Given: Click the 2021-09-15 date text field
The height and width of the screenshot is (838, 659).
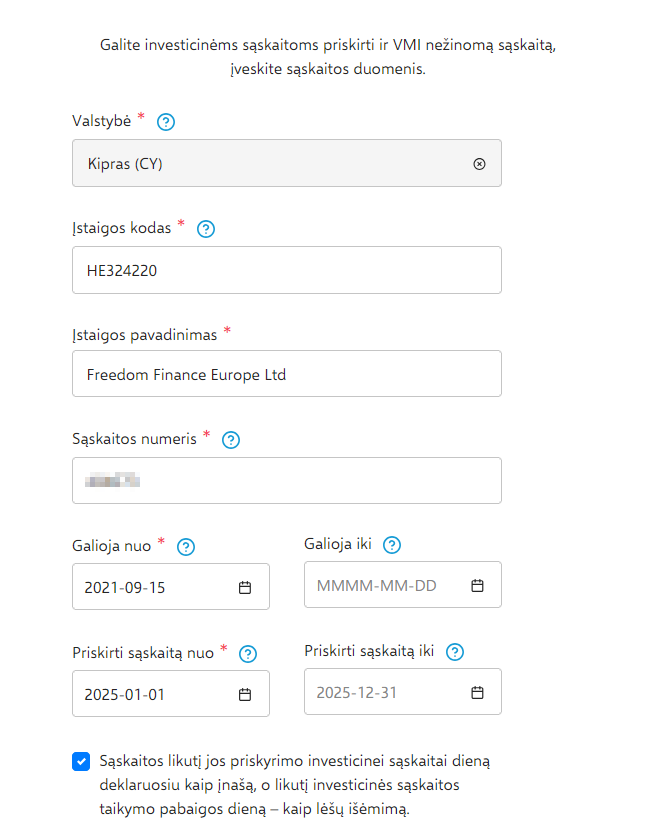Looking at the screenshot, I should (150, 587).
